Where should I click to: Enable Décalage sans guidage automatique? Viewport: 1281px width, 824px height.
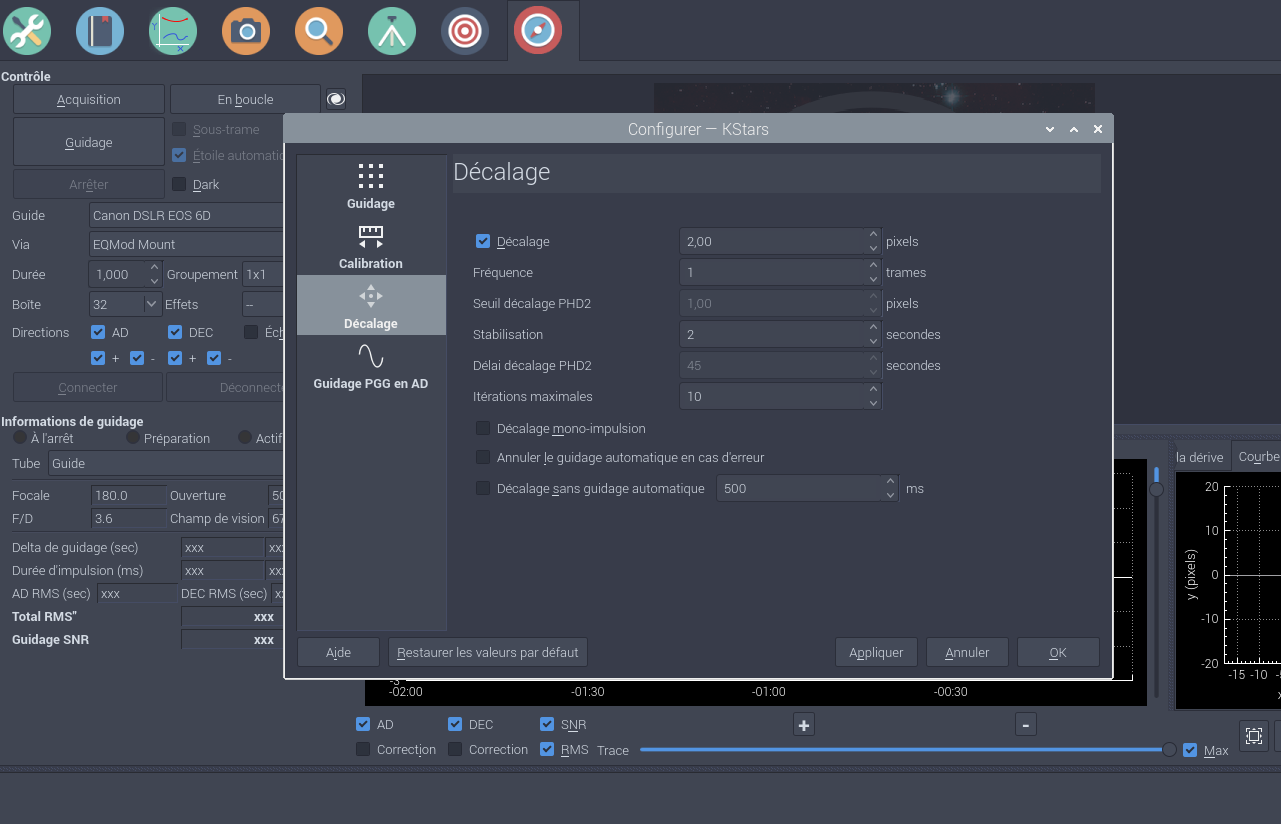pyautogui.click(x=483, y=488)
